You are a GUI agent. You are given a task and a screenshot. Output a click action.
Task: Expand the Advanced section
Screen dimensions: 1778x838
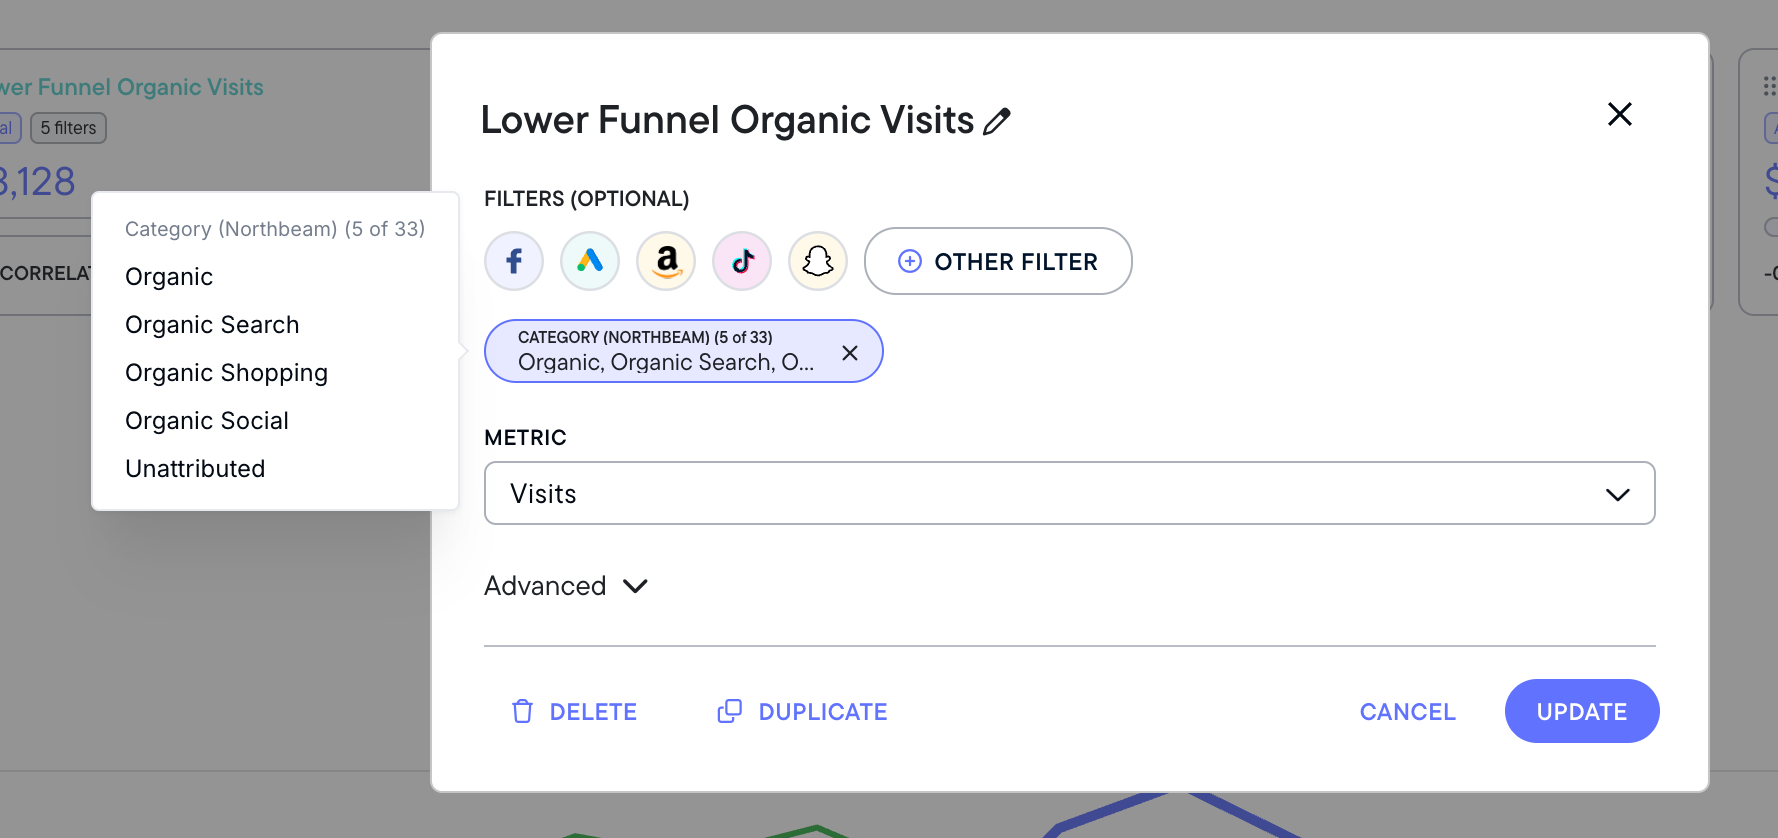pyautogui.click(x=566, y=585)
